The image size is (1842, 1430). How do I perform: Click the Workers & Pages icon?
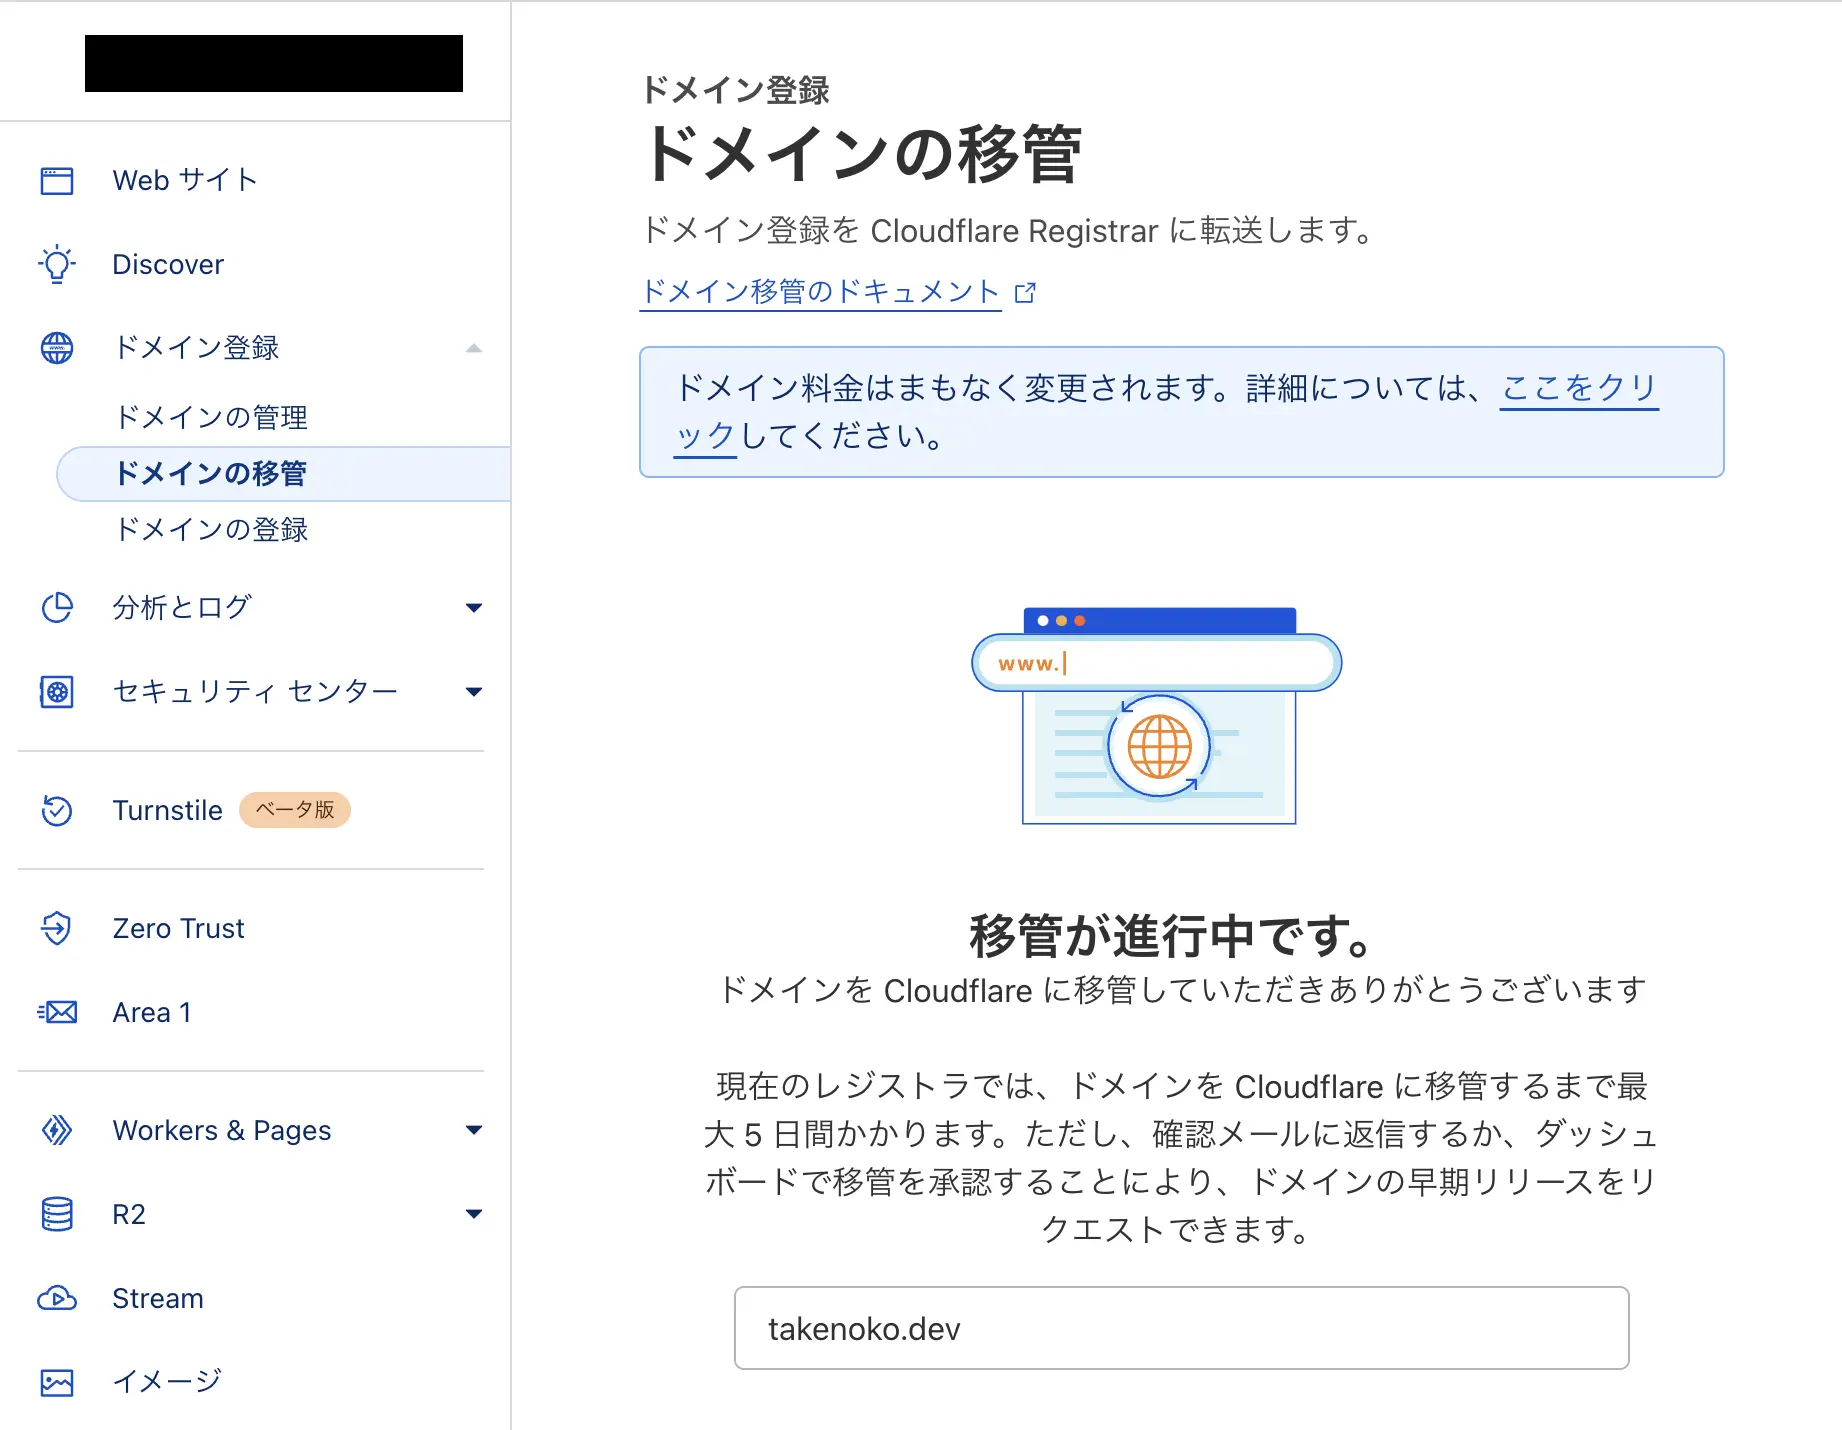click(57, 1130)
